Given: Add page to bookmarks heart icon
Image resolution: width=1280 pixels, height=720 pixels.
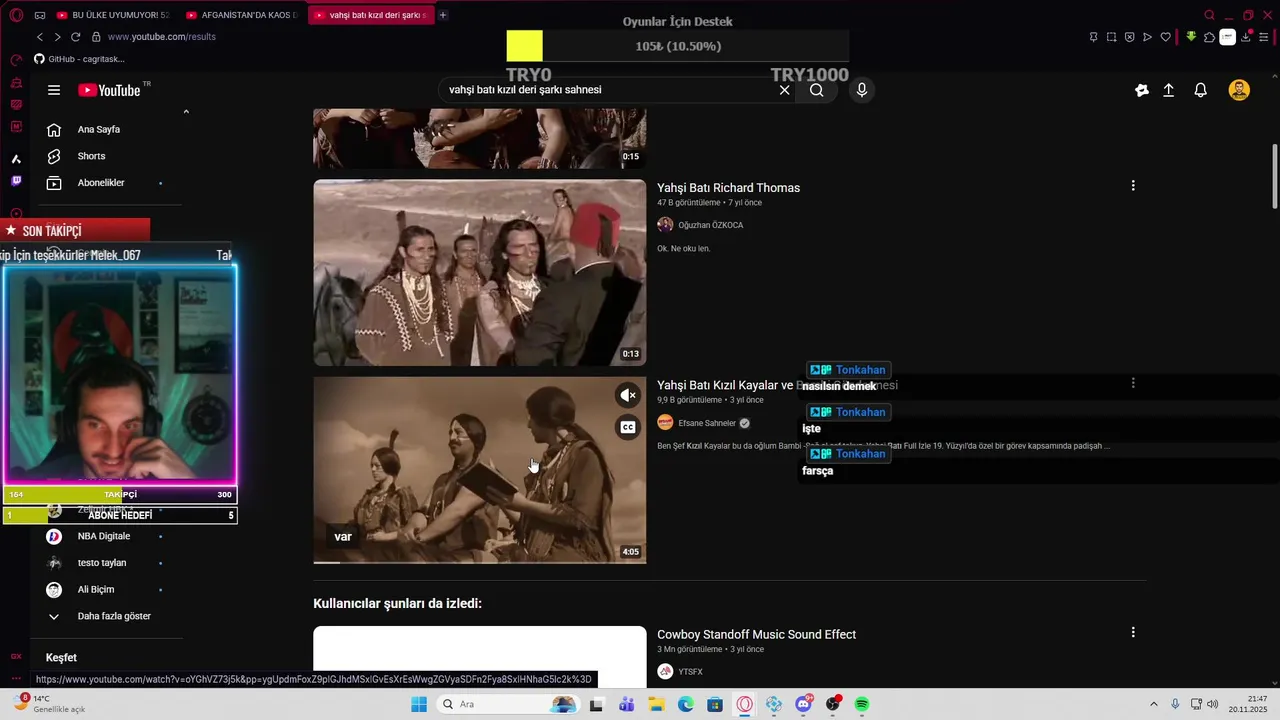Looking at the screenshot, I should click(1165, 37).
